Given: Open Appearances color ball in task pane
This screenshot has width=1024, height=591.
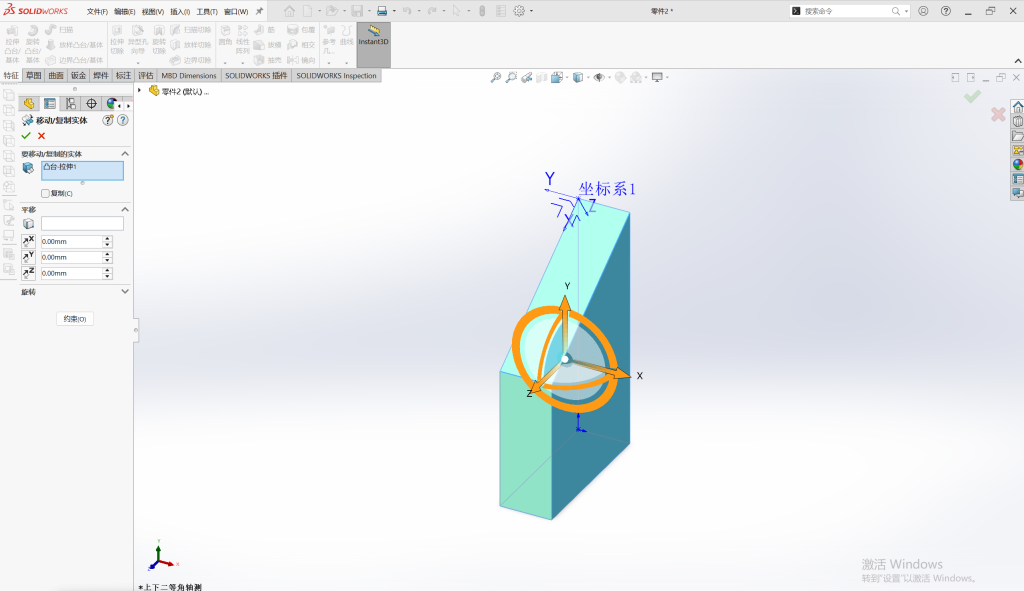Looking at the screenshot, I should pos(1017,165).
